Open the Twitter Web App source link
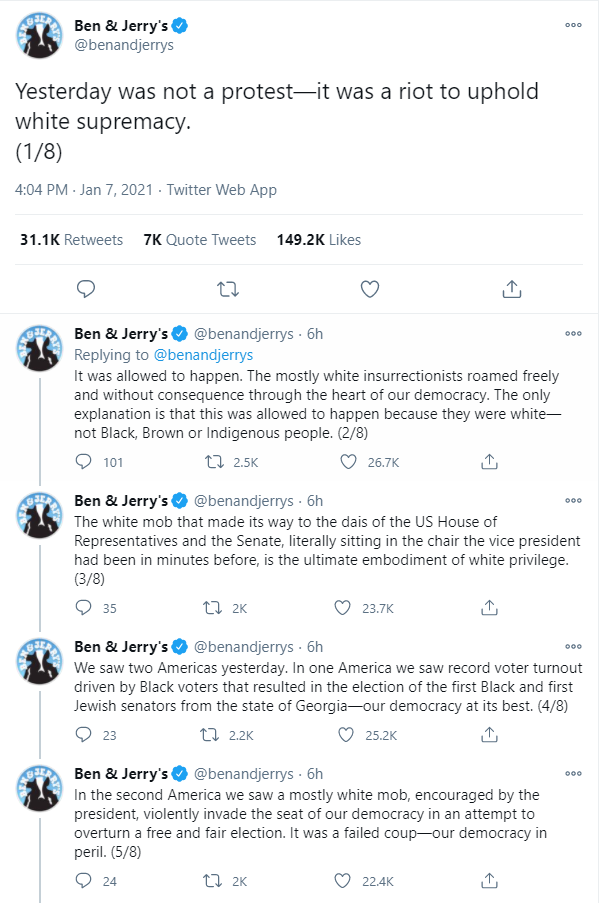This screenshot has height=903, width=604. coord(222,189)
